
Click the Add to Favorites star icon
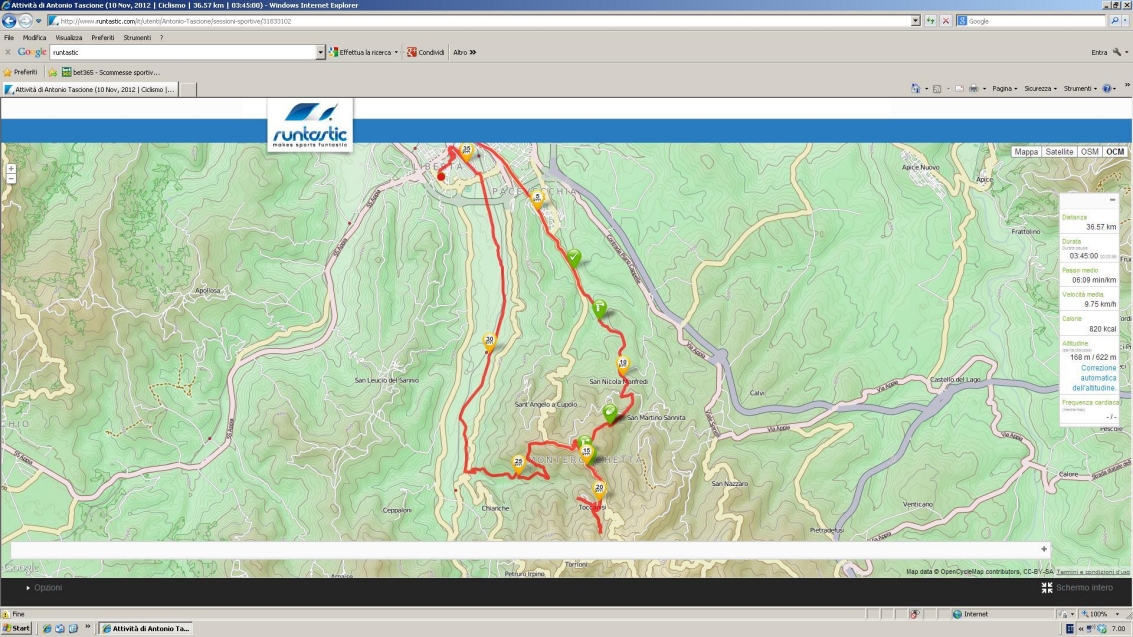[x=52, y=72]
